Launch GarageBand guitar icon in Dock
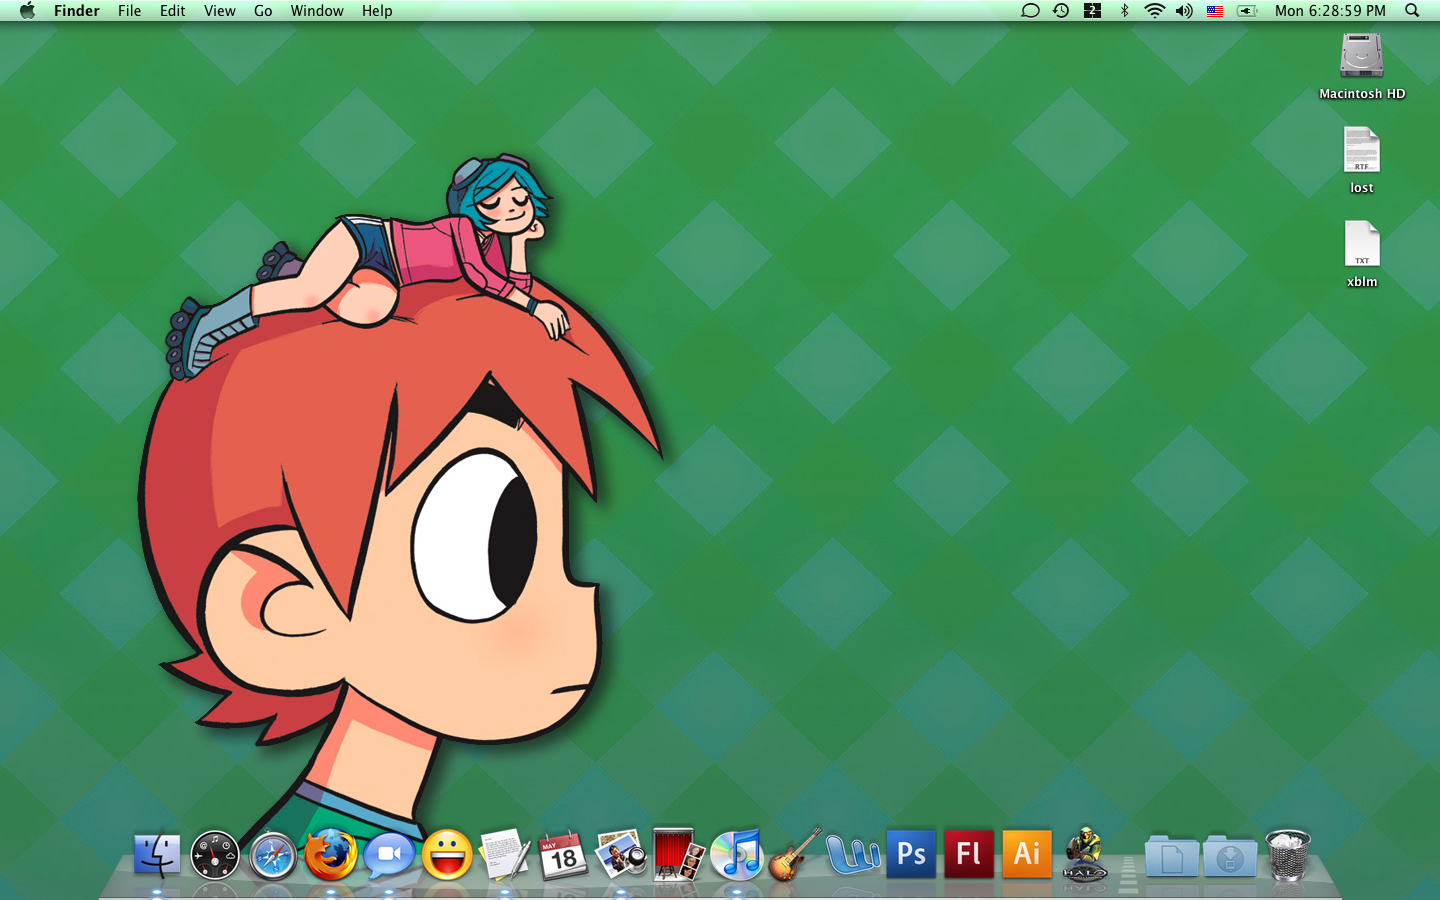Viewport: 1440px width, 900px height. click(795, 855)
